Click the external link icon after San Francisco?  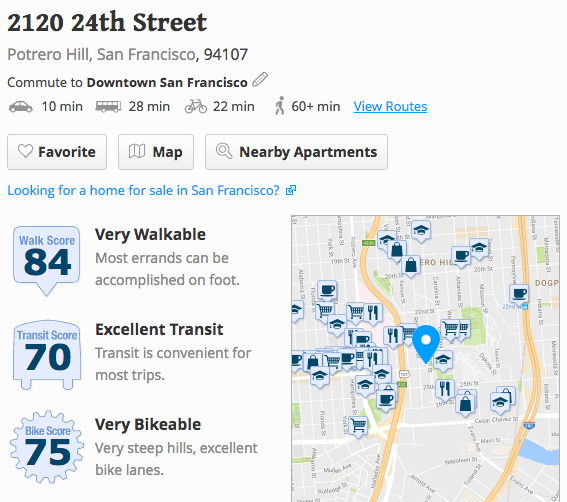coord(291,190)
